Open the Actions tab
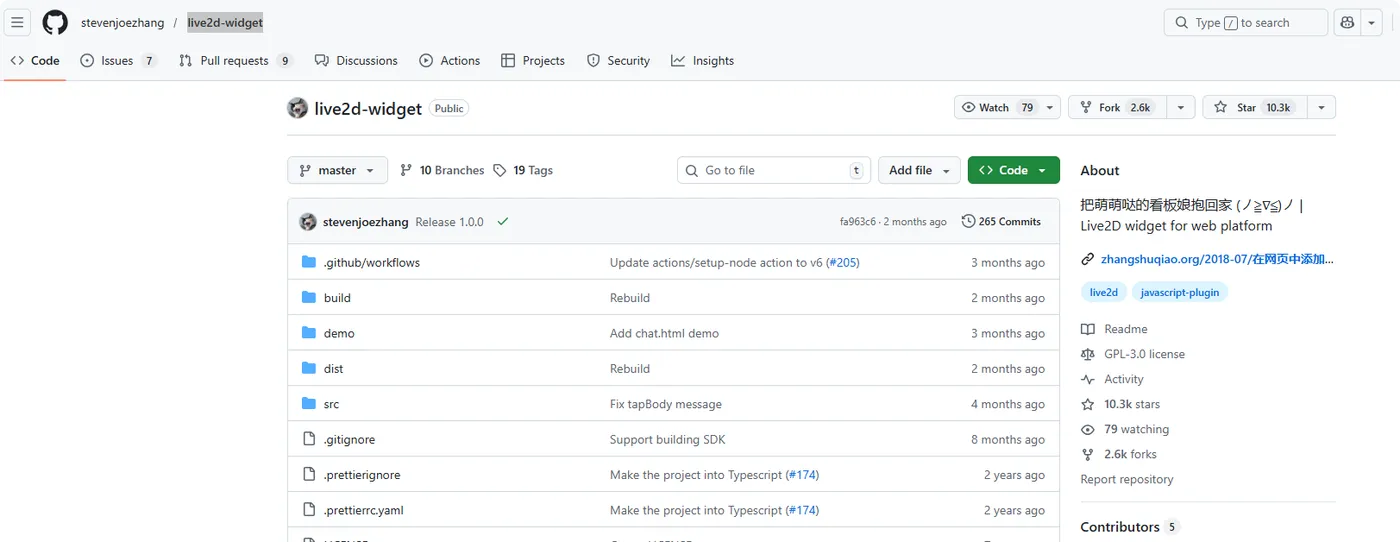 [450, 61]
